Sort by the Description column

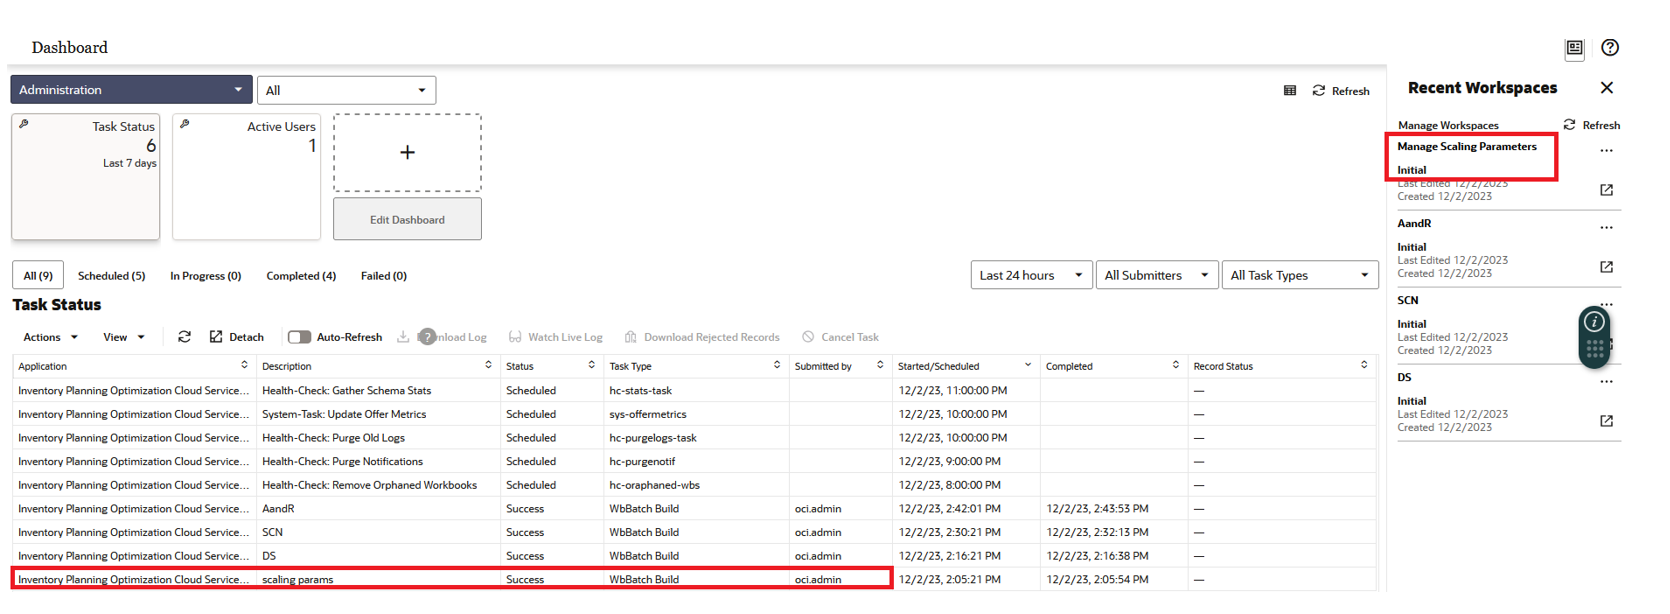[x=488, y=365]
